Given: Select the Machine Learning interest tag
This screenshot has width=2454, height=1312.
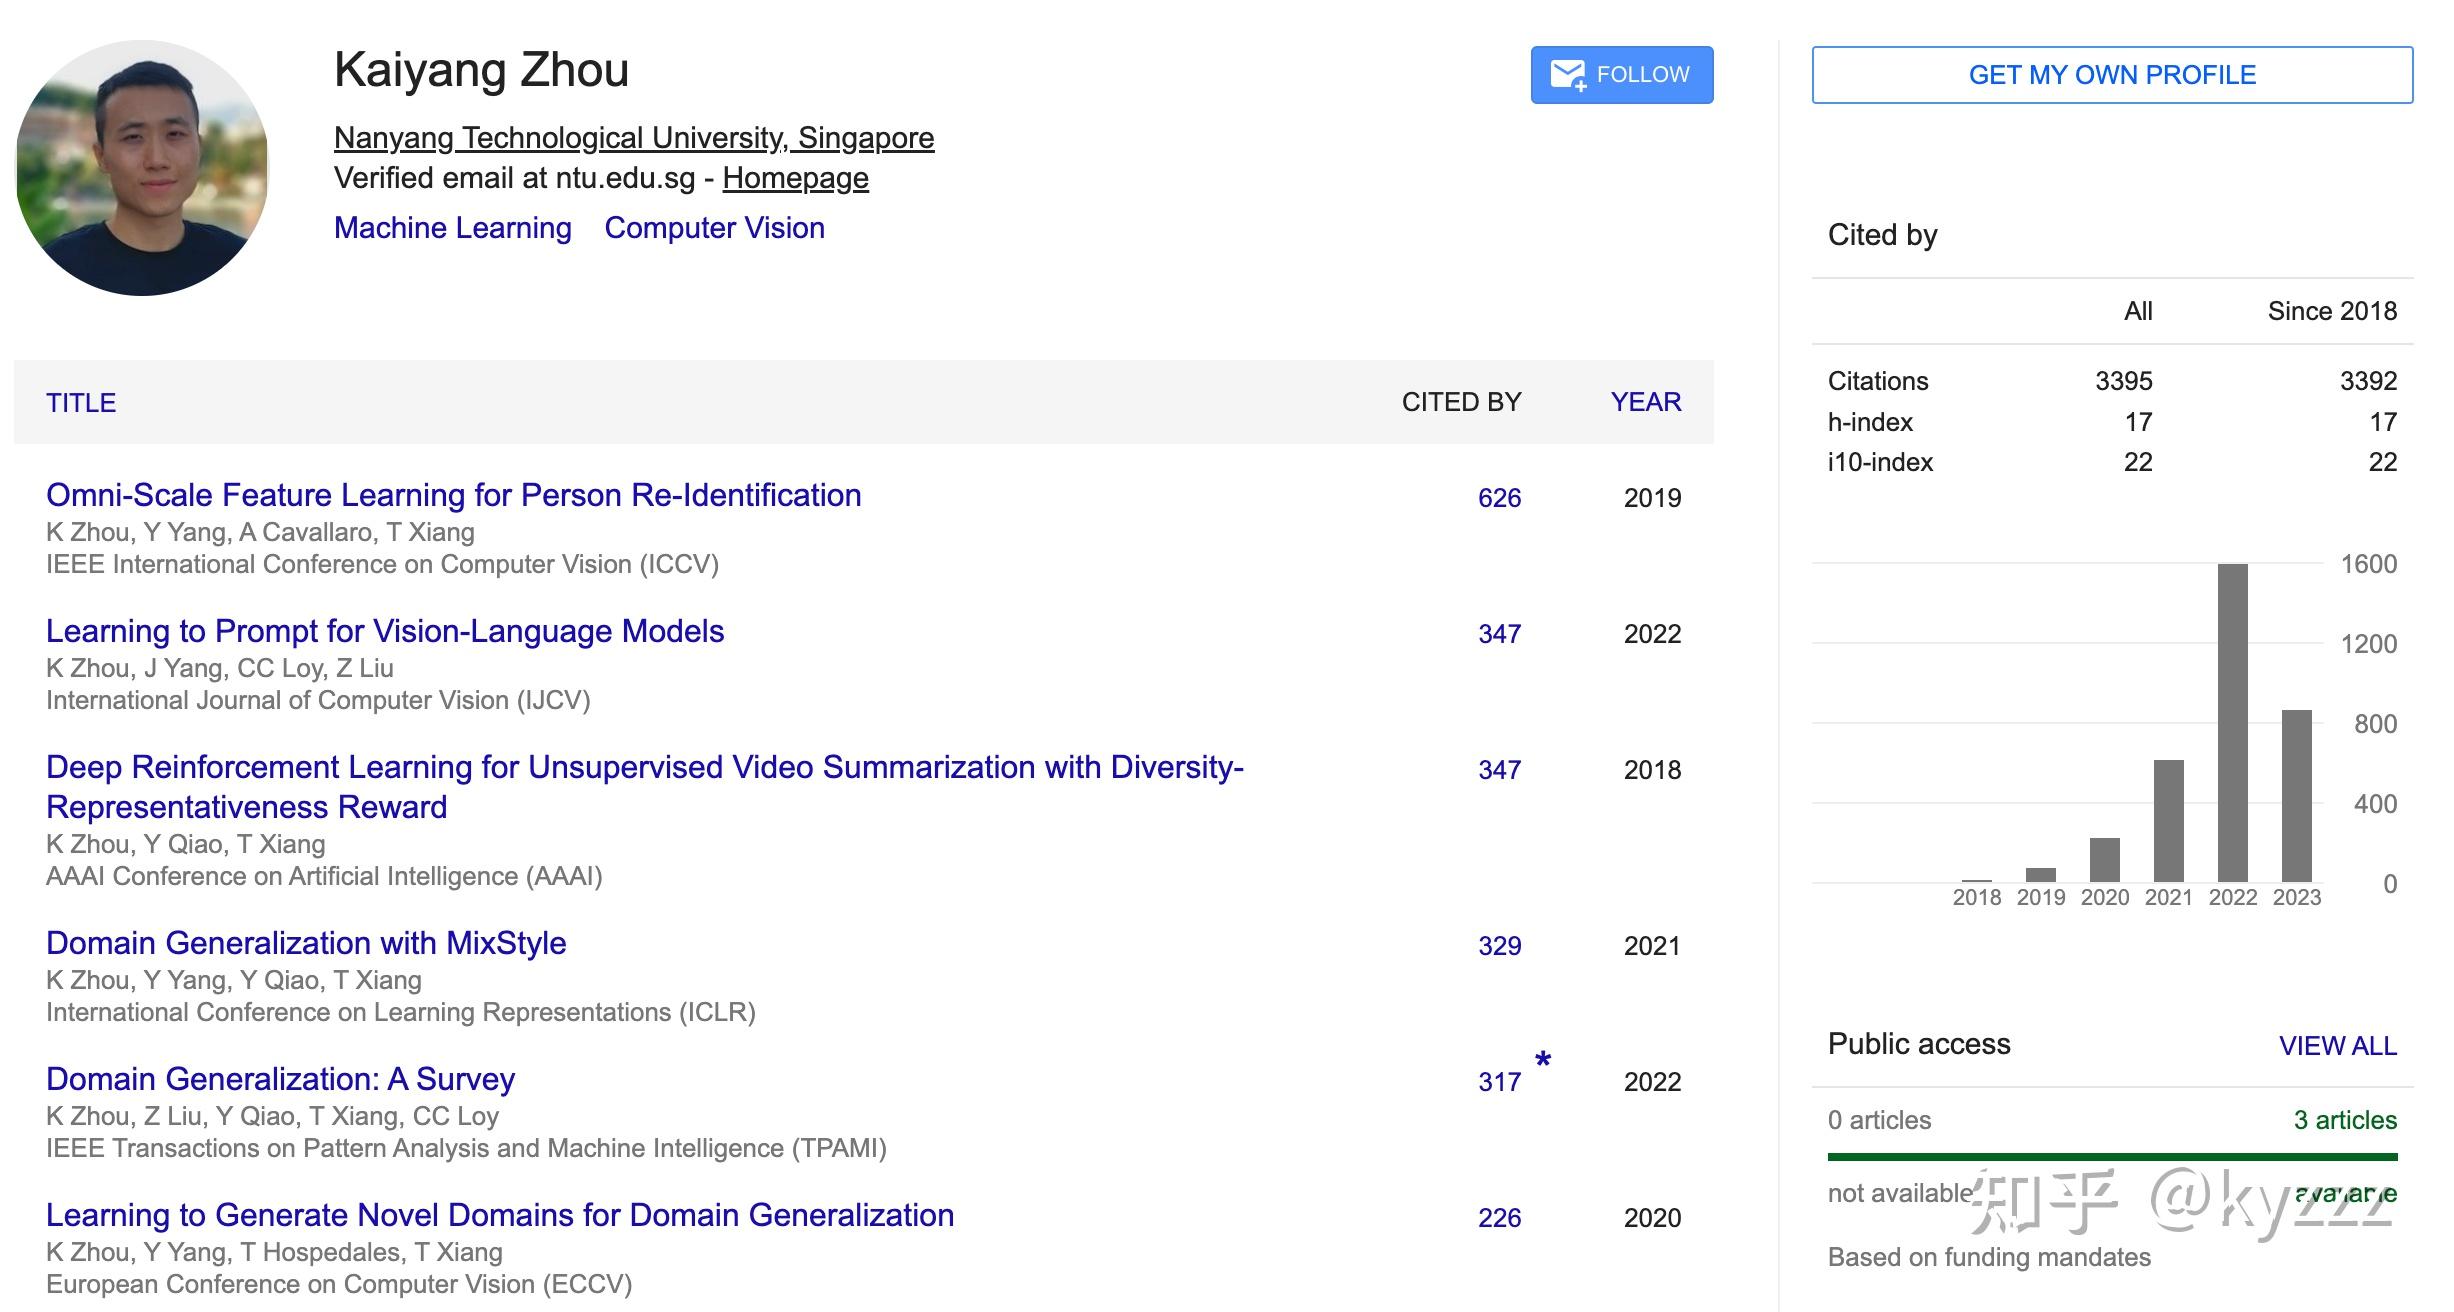Looking at the screenshot, I should click(x=452, y=228).
